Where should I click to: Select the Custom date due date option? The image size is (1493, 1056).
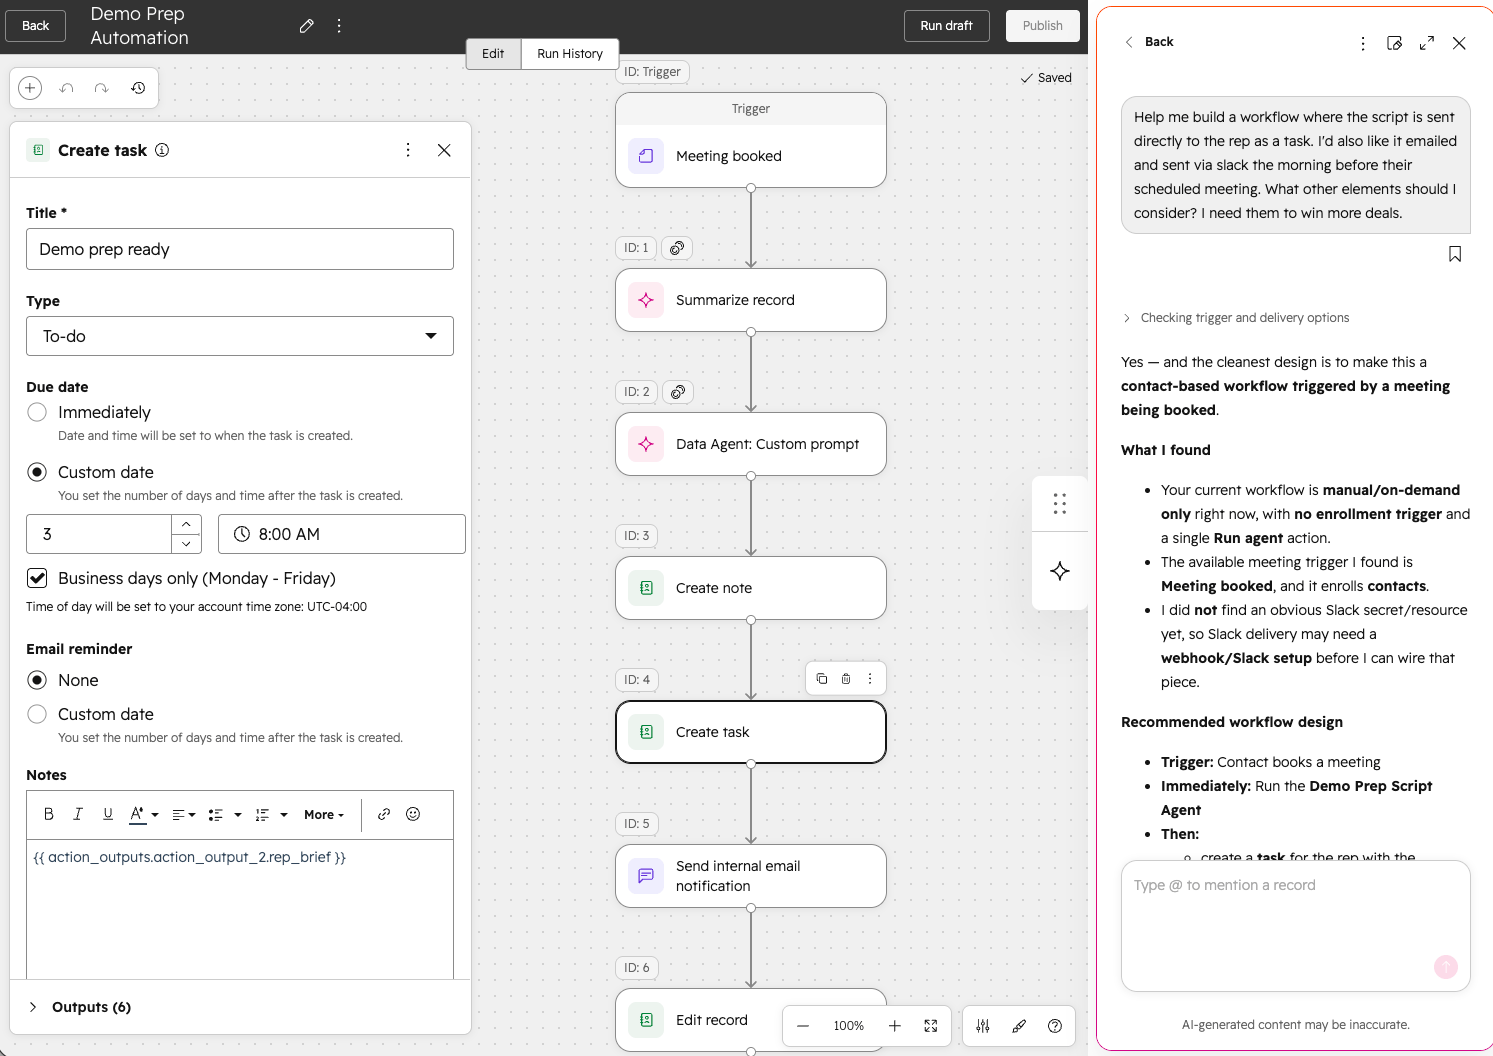(37, 472)
